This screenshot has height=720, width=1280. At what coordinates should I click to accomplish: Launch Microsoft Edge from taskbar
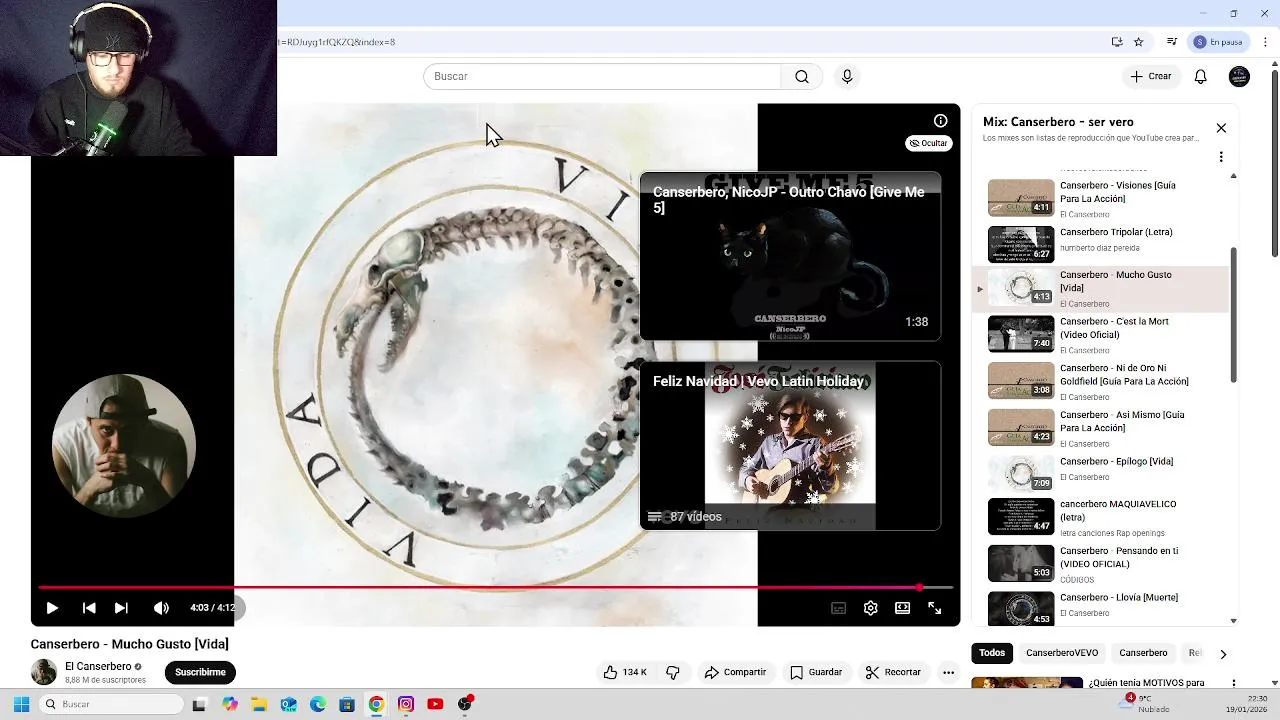click(318, 704)
